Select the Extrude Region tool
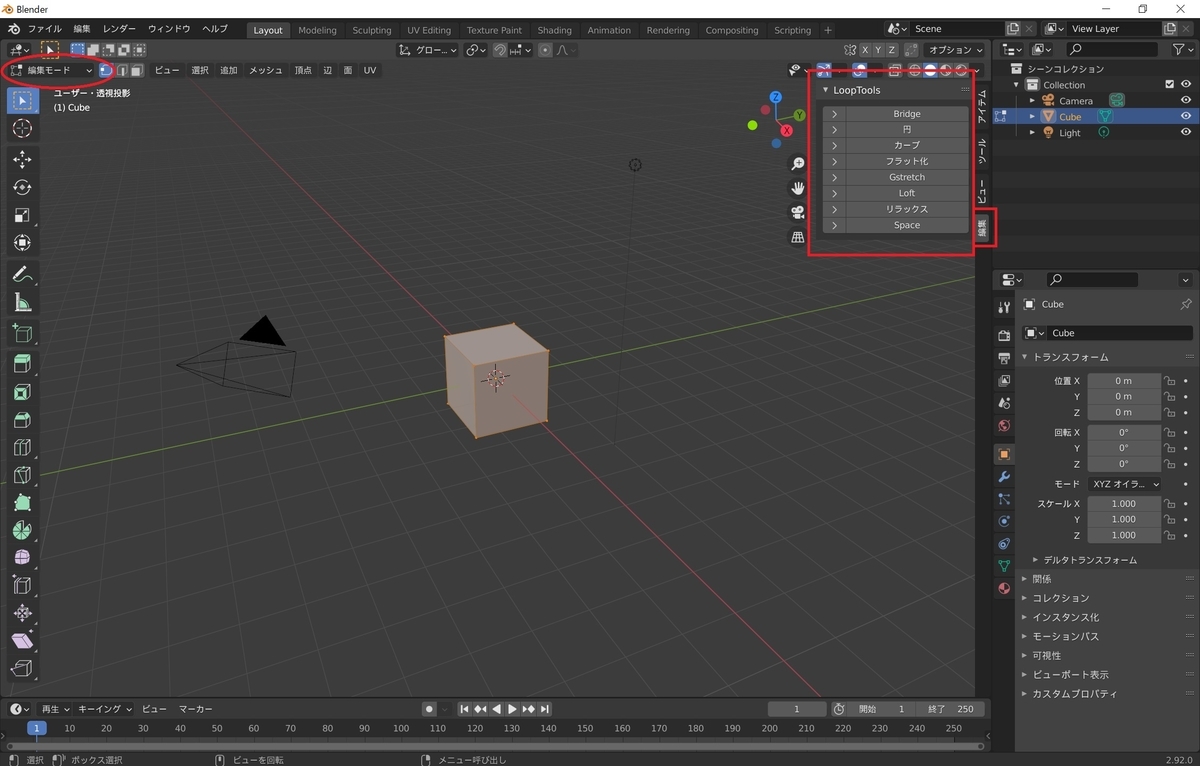 pos(22,364)
